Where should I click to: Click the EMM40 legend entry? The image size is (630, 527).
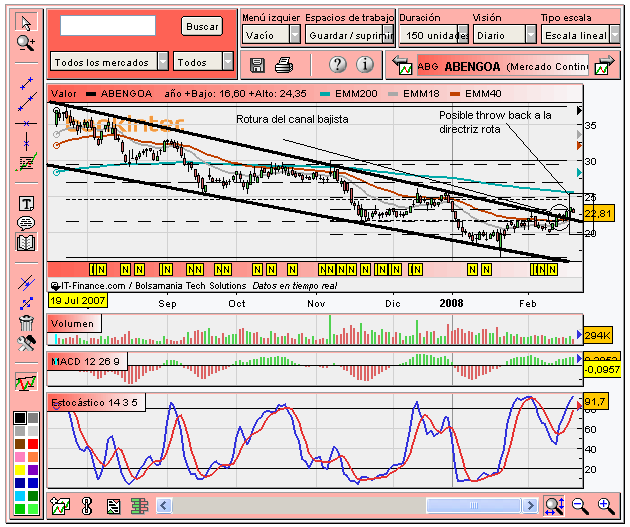(x=476, y=94)
